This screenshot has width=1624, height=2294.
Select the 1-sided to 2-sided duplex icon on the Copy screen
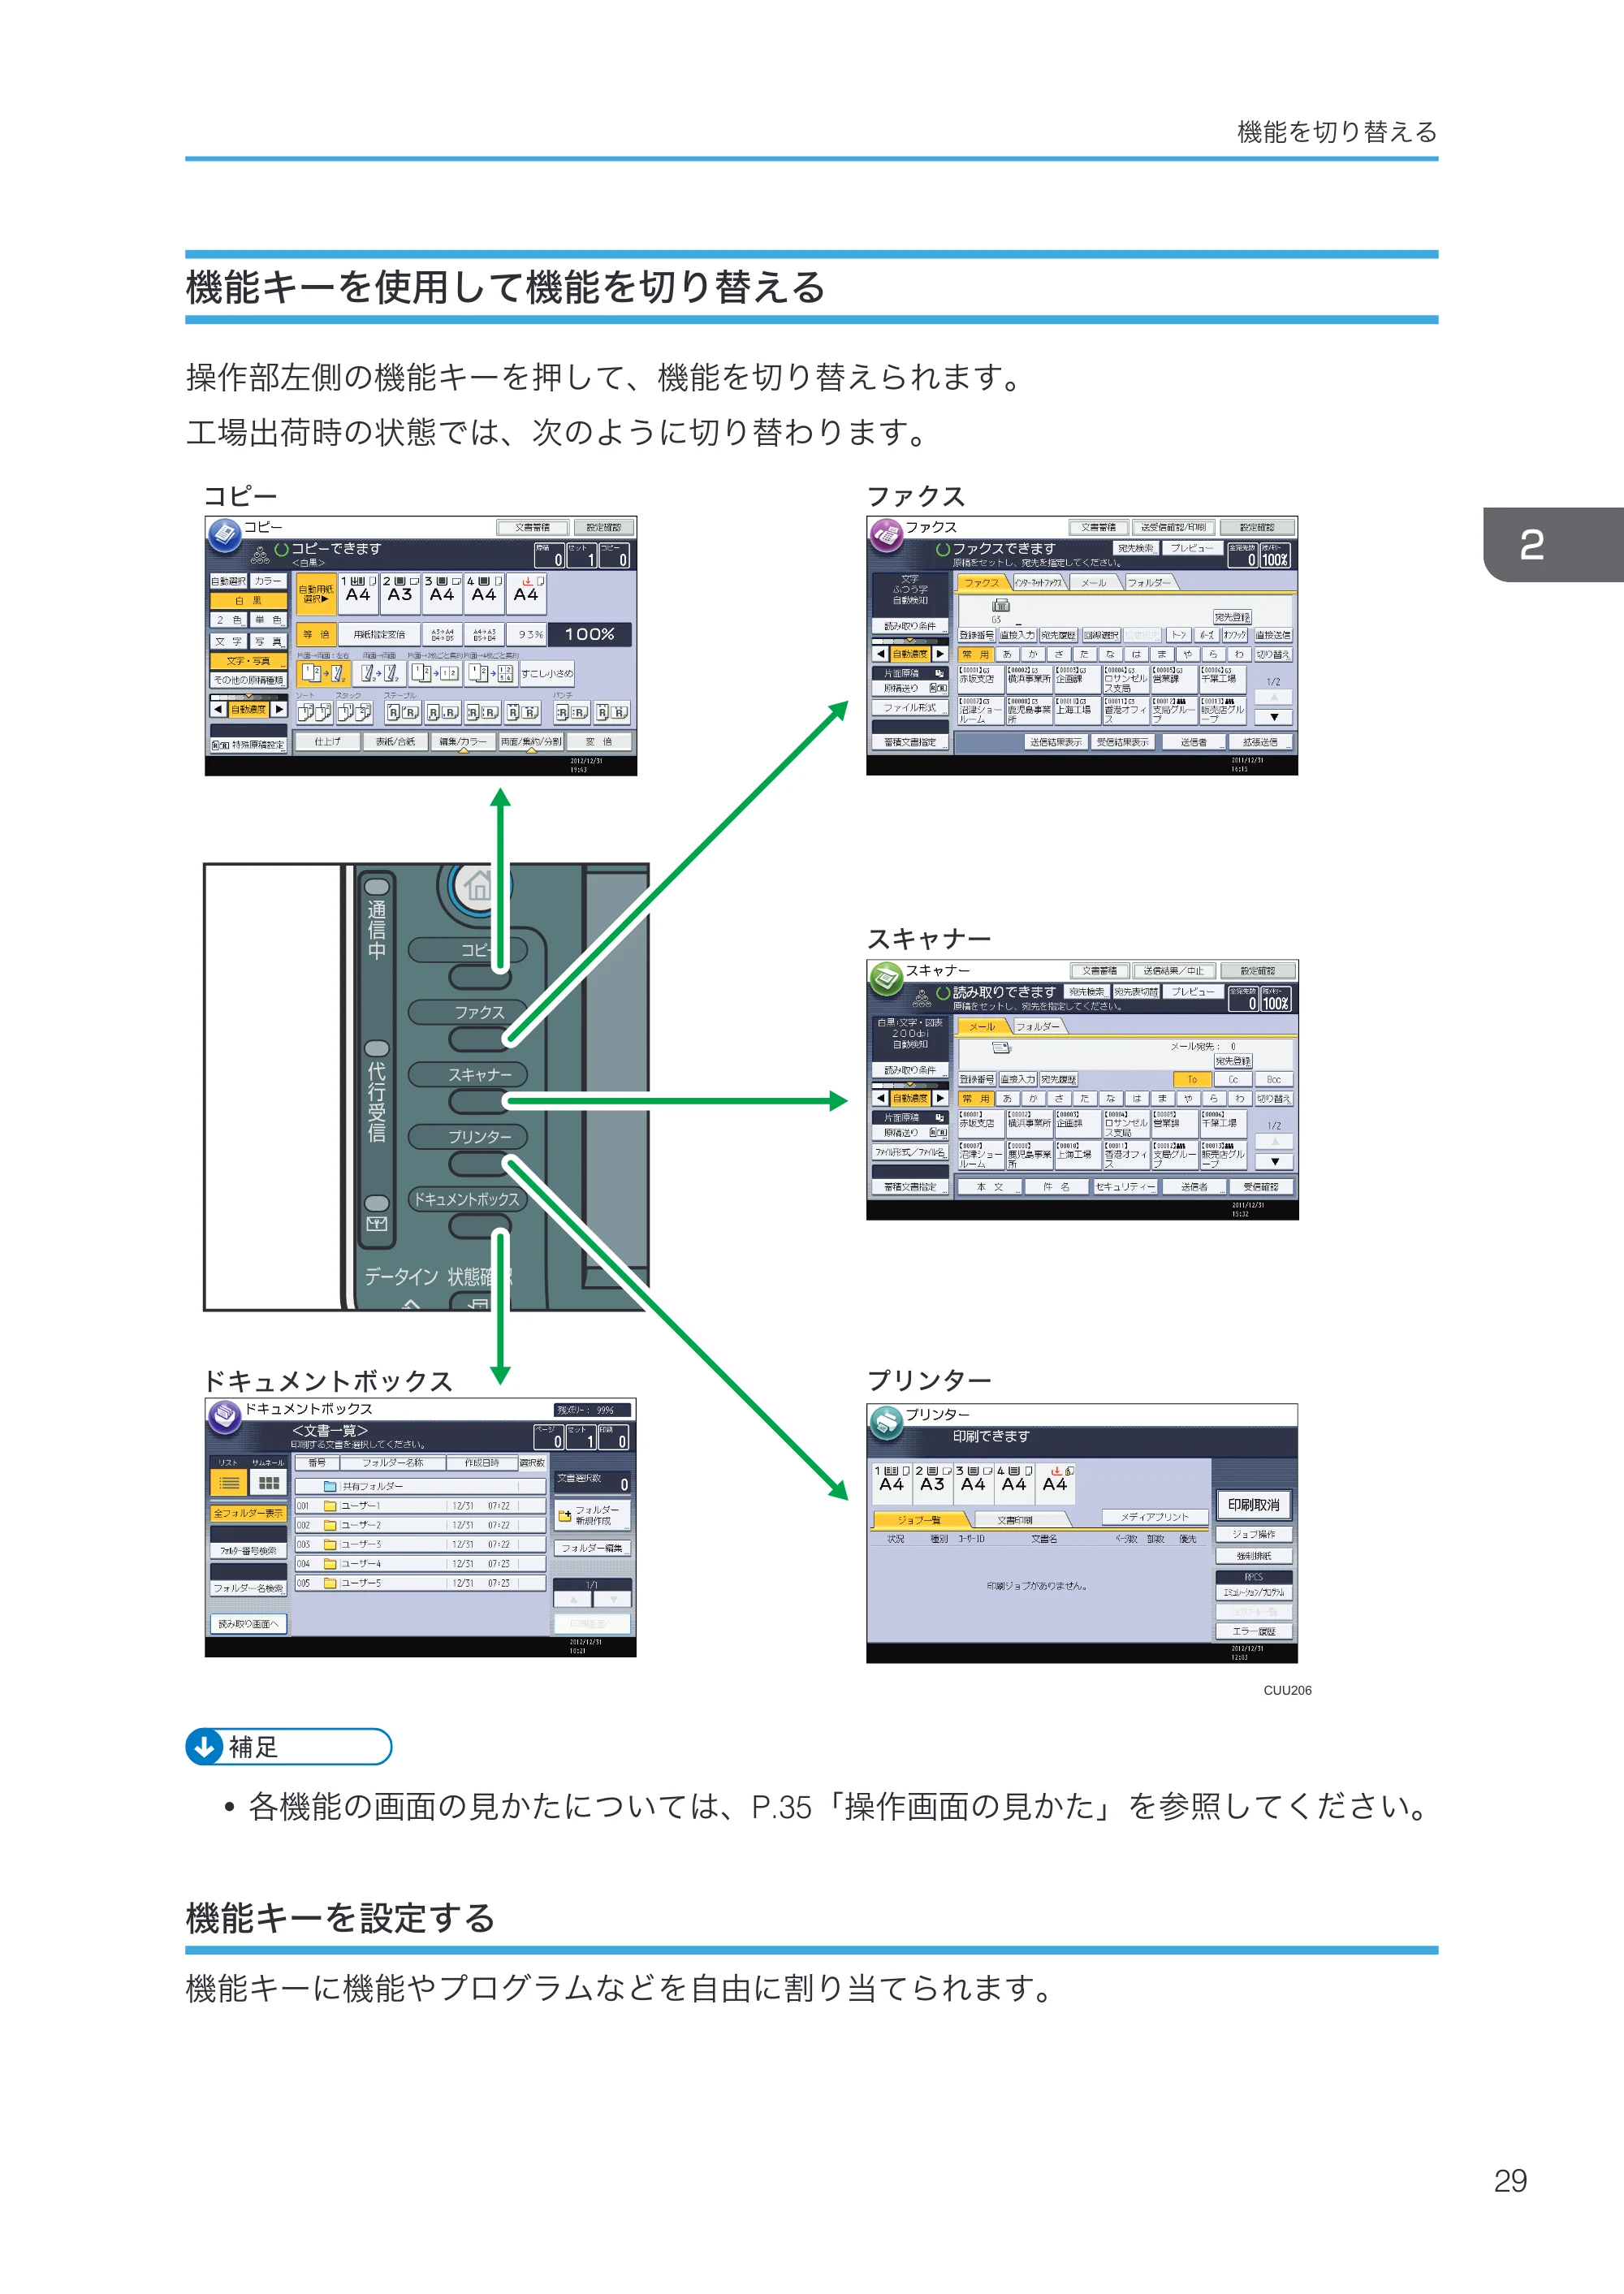tap(324, 673)
